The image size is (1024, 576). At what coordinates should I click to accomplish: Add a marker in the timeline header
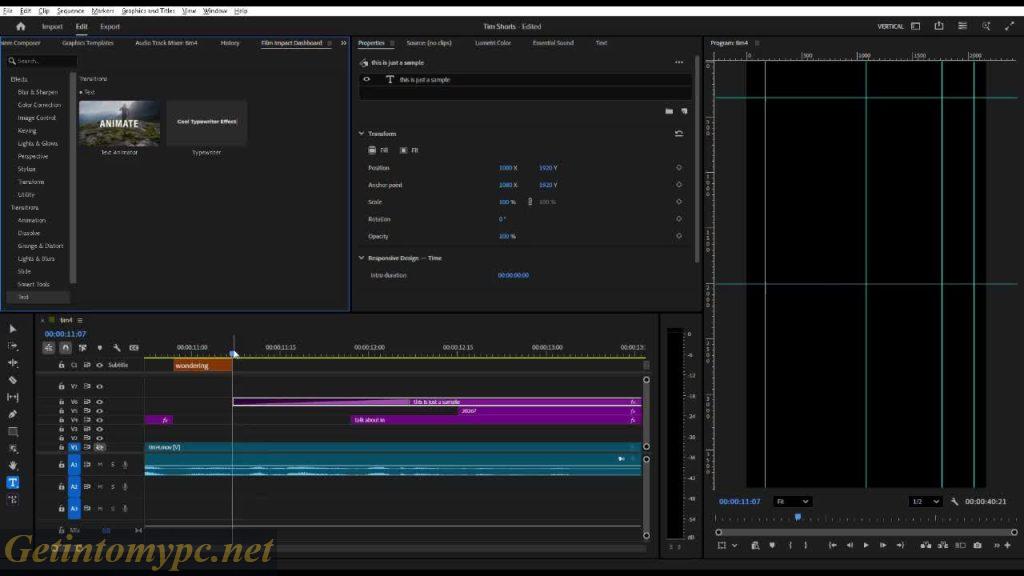click(x=100, y=348)
